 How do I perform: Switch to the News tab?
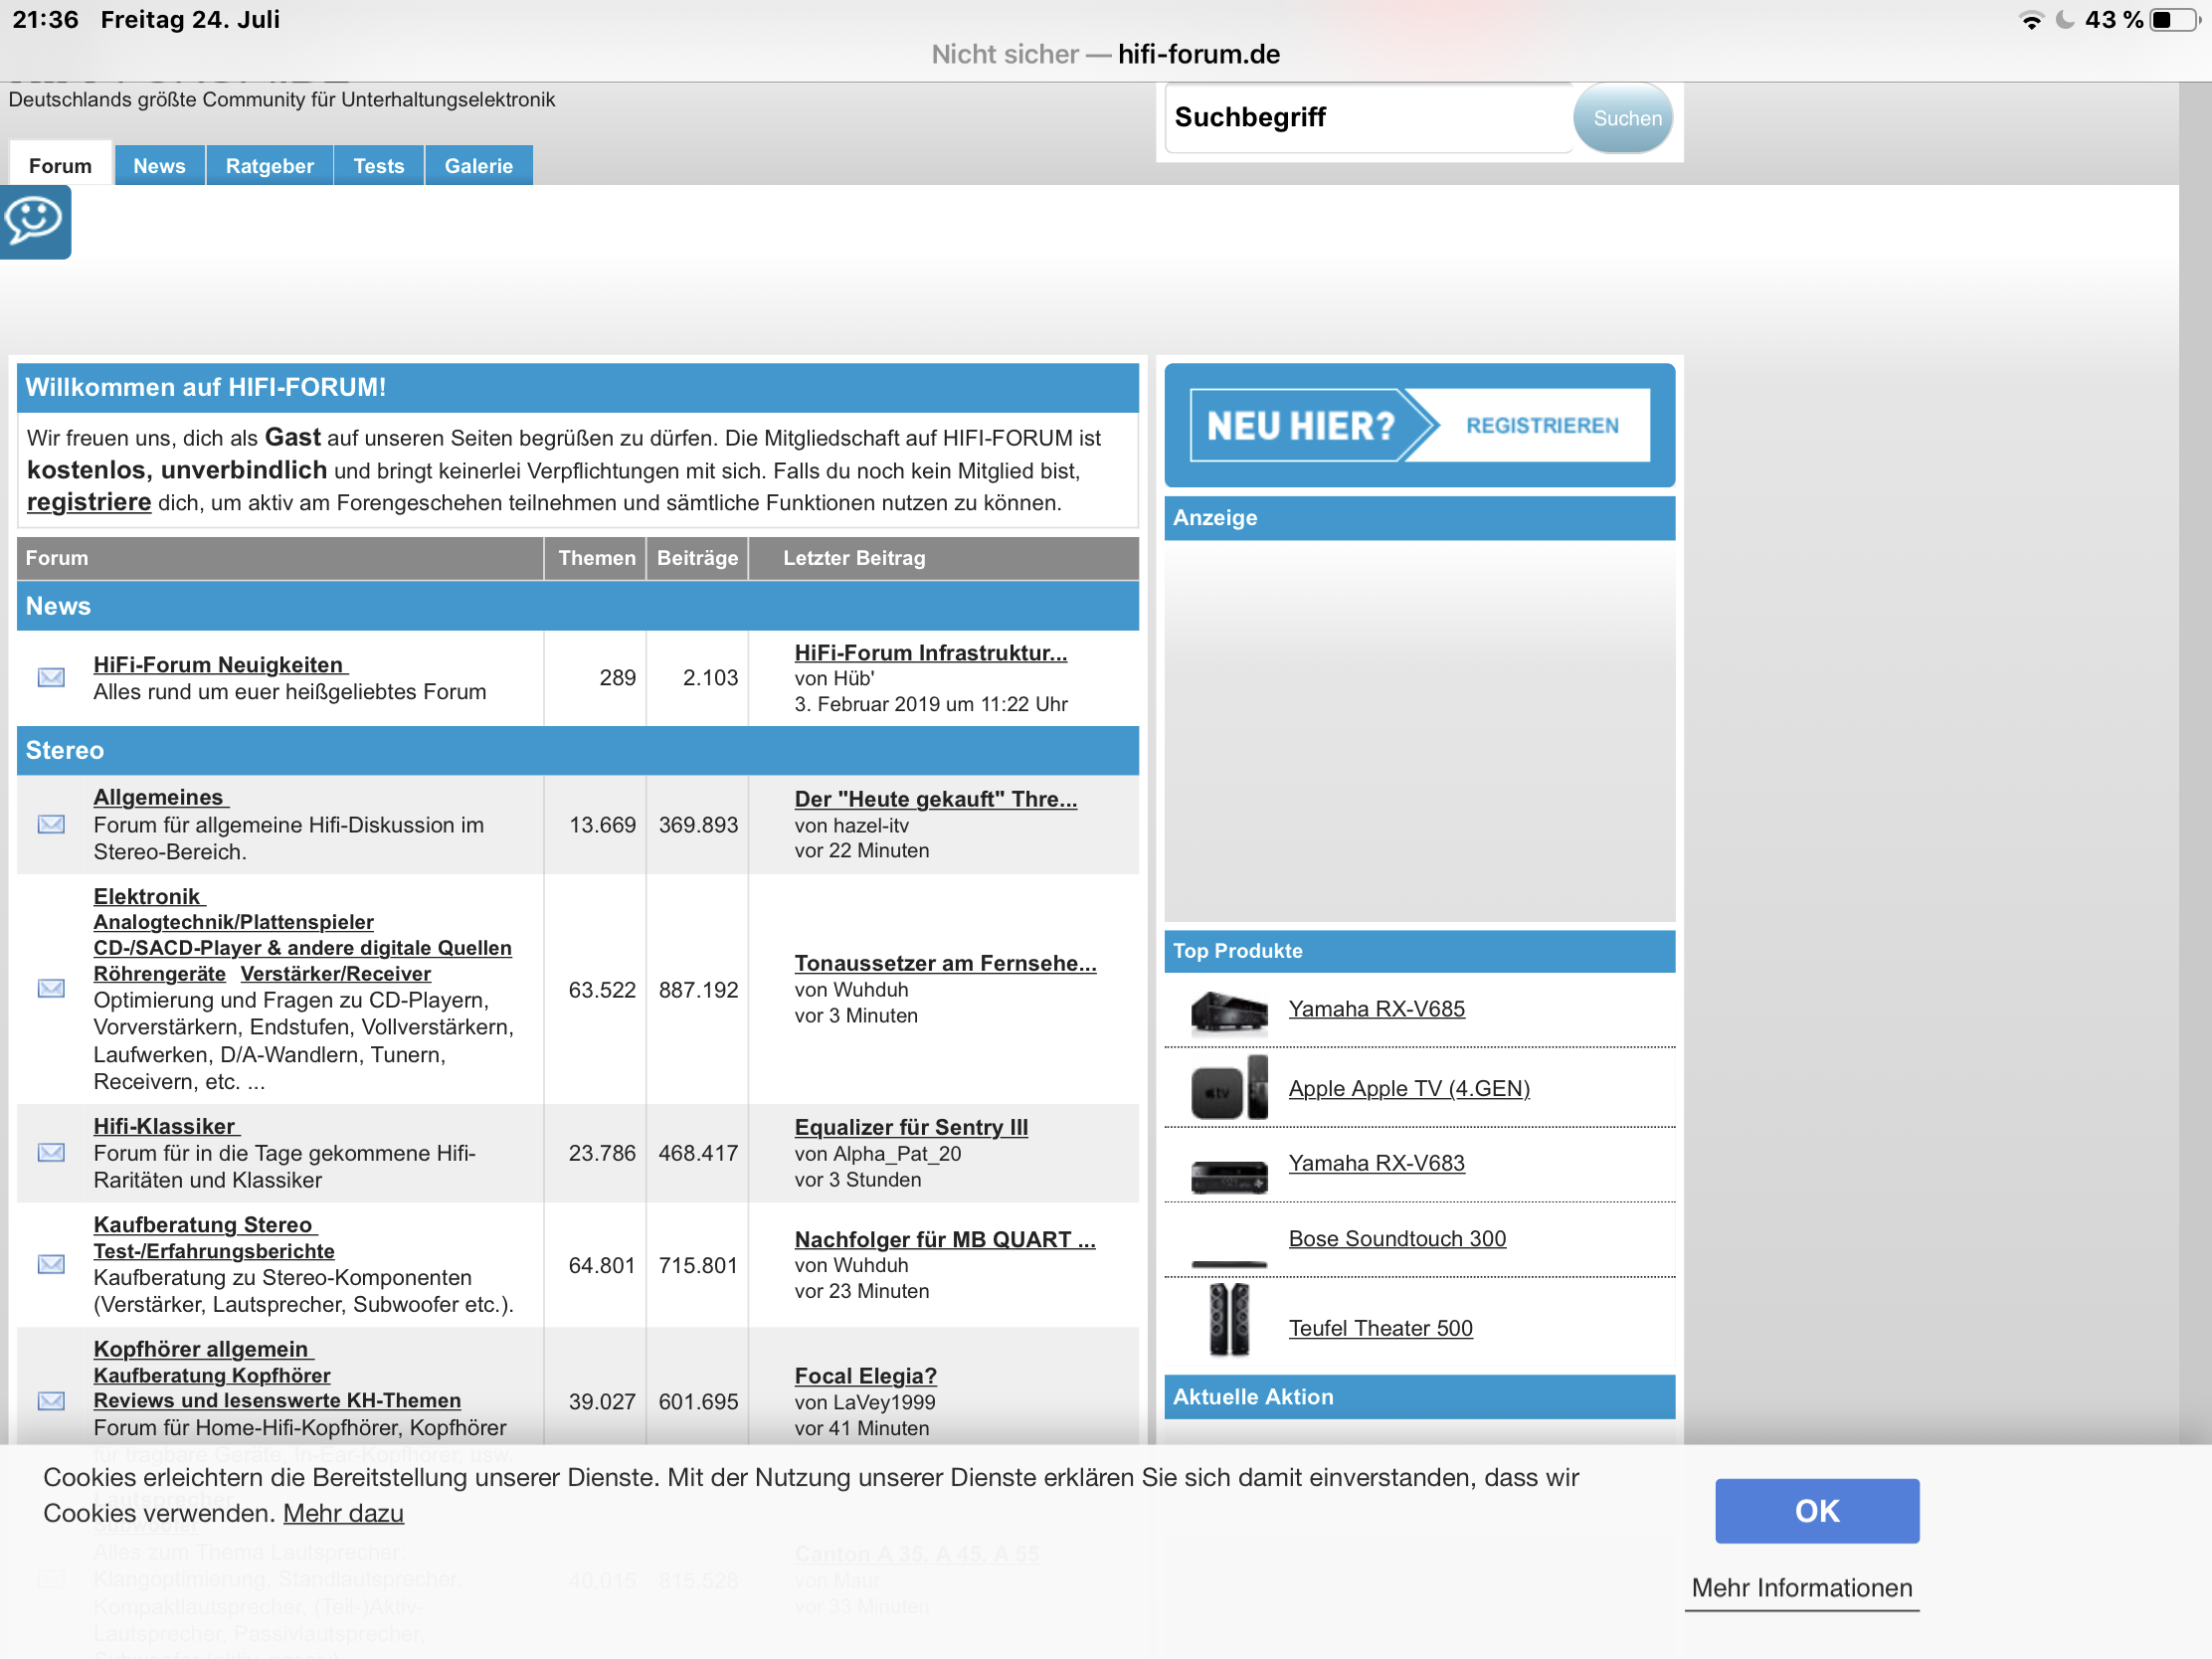(159, 165)
